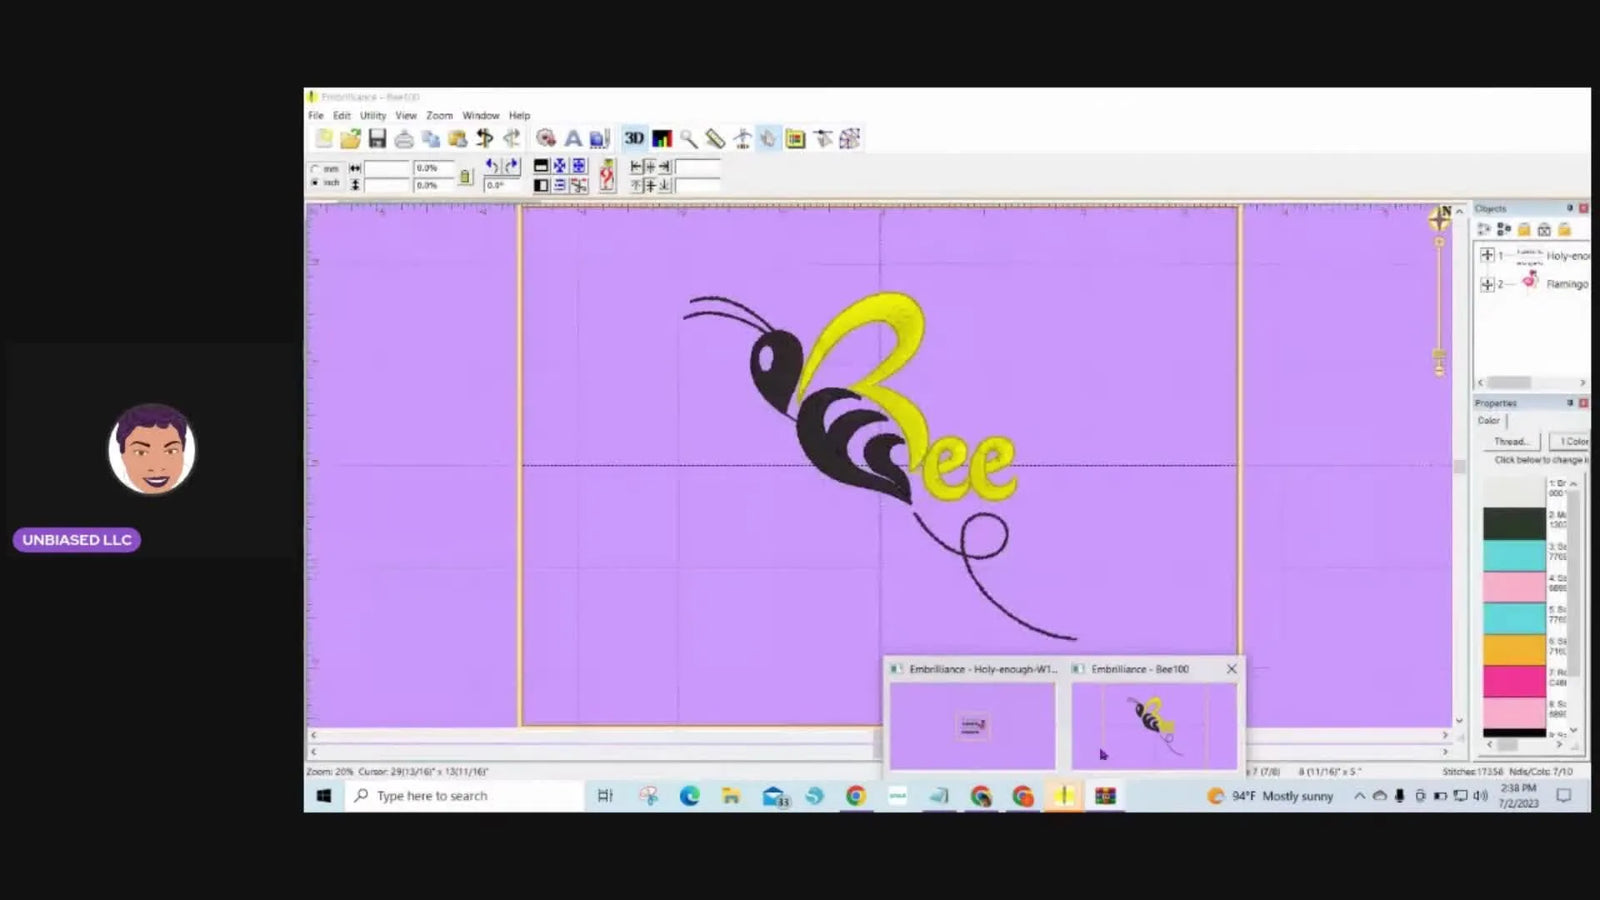Pick the hot pink color swatch
The height and width of the screenshot is (900, 1600).
tap(1514, 682)
